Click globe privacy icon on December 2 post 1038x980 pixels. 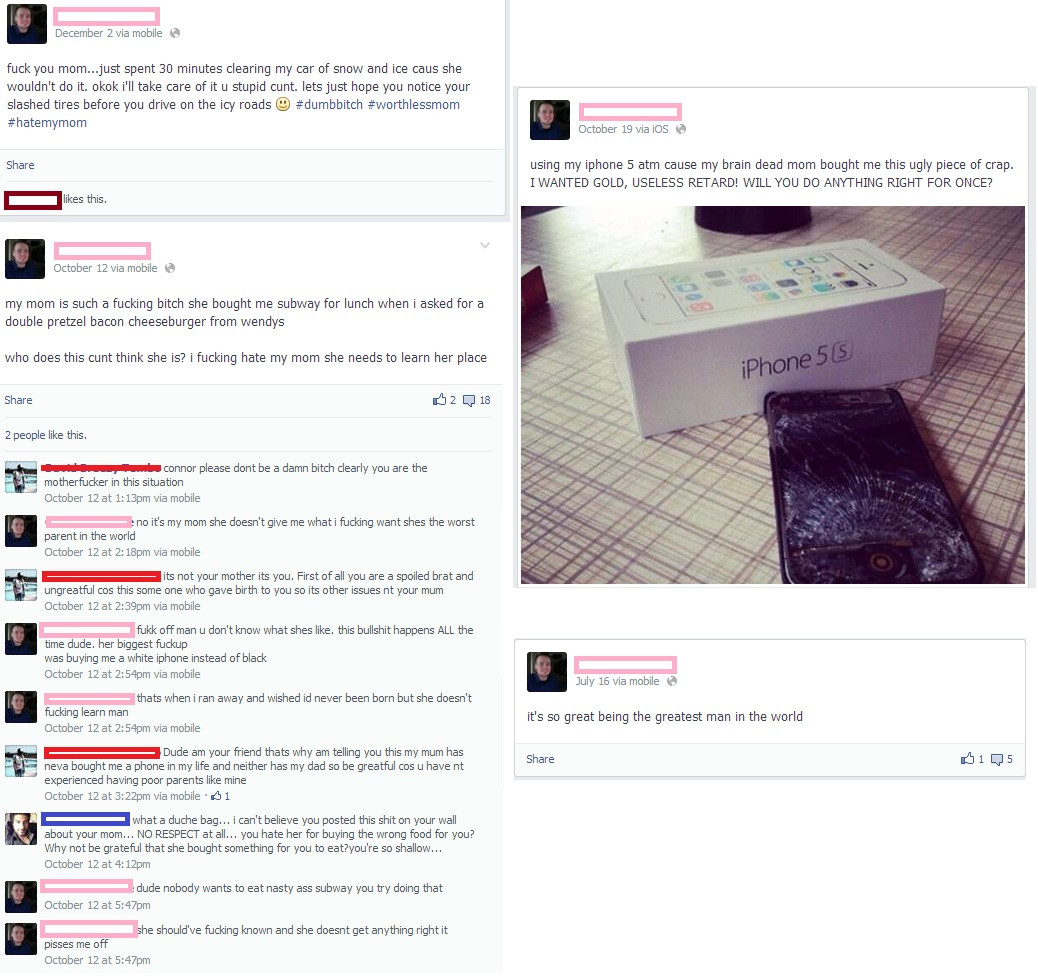(x=175, y=33)
